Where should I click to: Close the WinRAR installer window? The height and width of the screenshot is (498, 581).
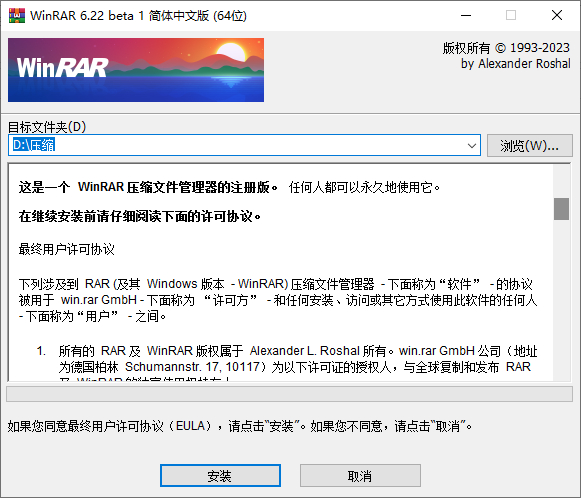tap(557, 16)
